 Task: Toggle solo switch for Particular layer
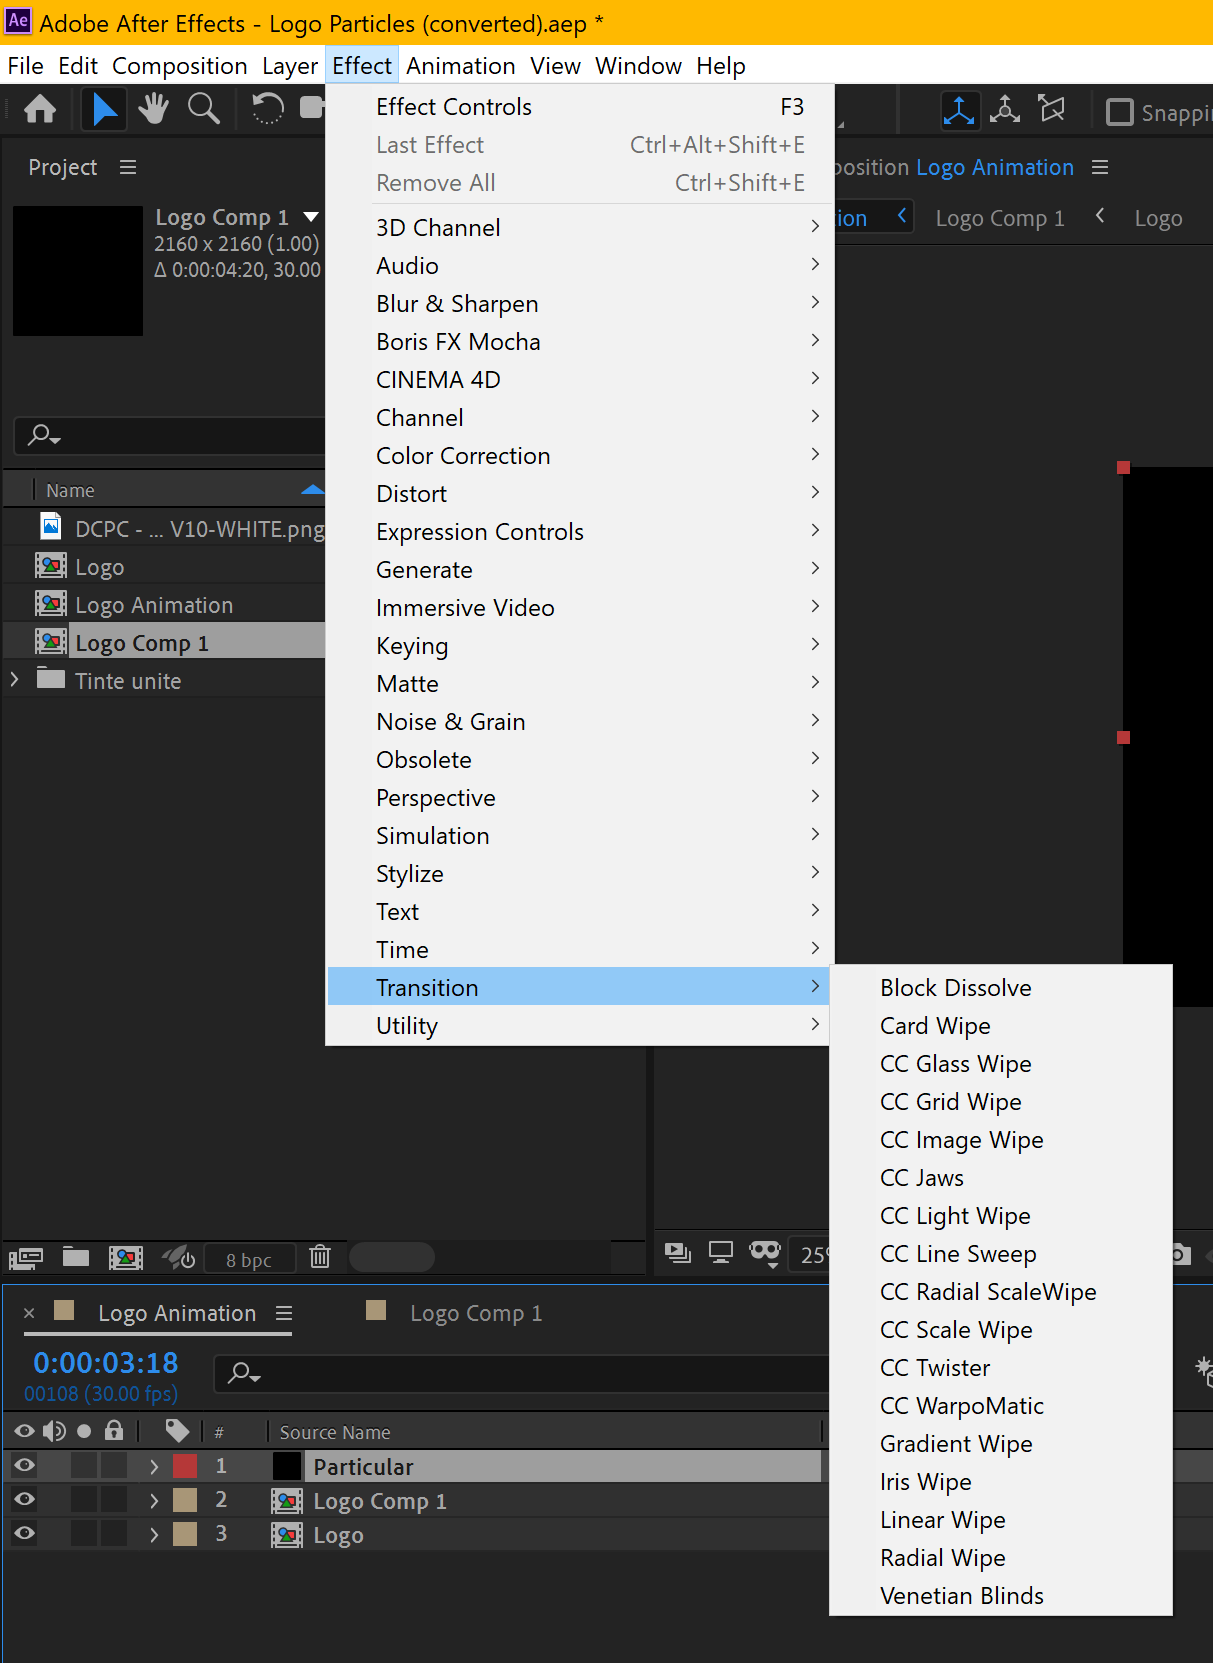84,1465
